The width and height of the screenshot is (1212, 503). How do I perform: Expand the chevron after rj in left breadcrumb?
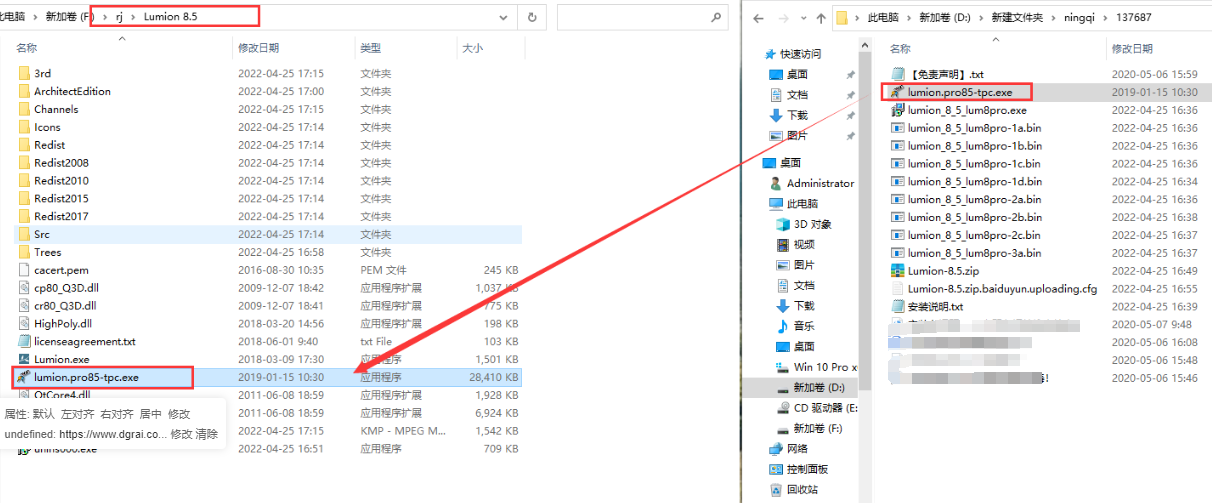click(x=134, y=17)
